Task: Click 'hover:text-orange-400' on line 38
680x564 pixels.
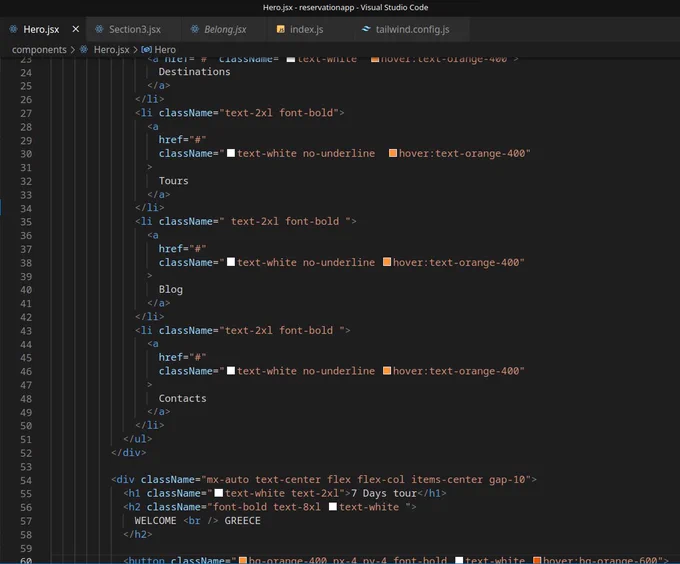Action: pyautogui.click(x=456, y=262)
